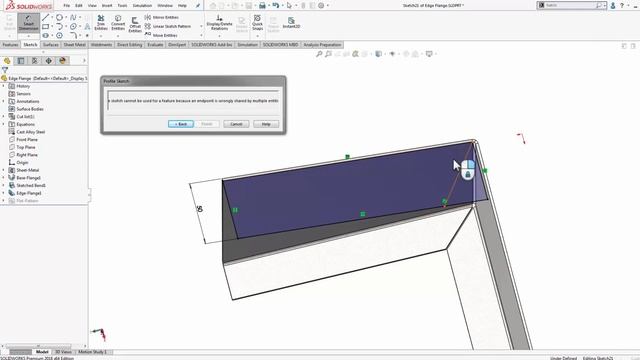
Task: Open the Motion Study 1 tab
Action: coord(92,352)
